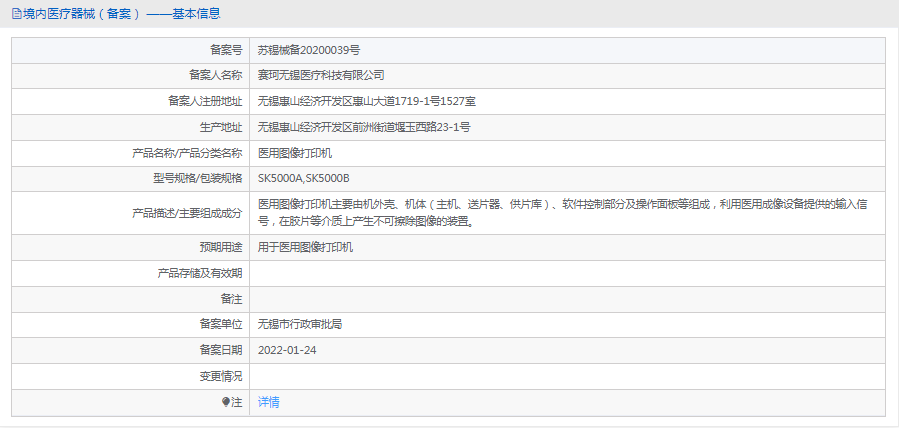Image resolution: width=899 pixels, height=428 pixels.
Task: Select the page title 境内医疗器械（备案）——基本信息
Action: (122, 14)
